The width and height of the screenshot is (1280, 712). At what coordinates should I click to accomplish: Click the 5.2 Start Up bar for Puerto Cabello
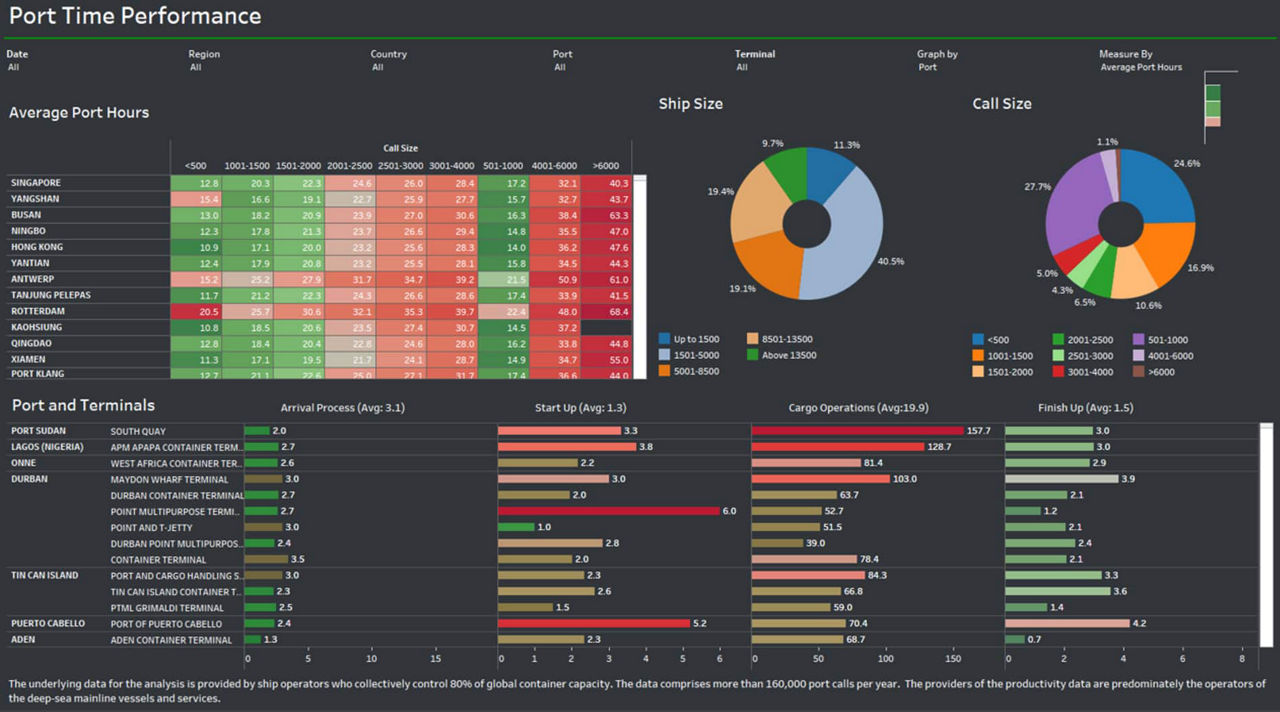[594, 623]
